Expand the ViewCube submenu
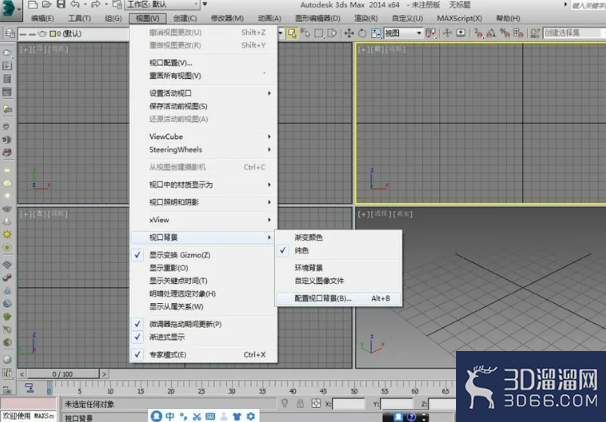The height and width of the screenshot is (422, 606). pyautogui.click(x=204, y=136)
